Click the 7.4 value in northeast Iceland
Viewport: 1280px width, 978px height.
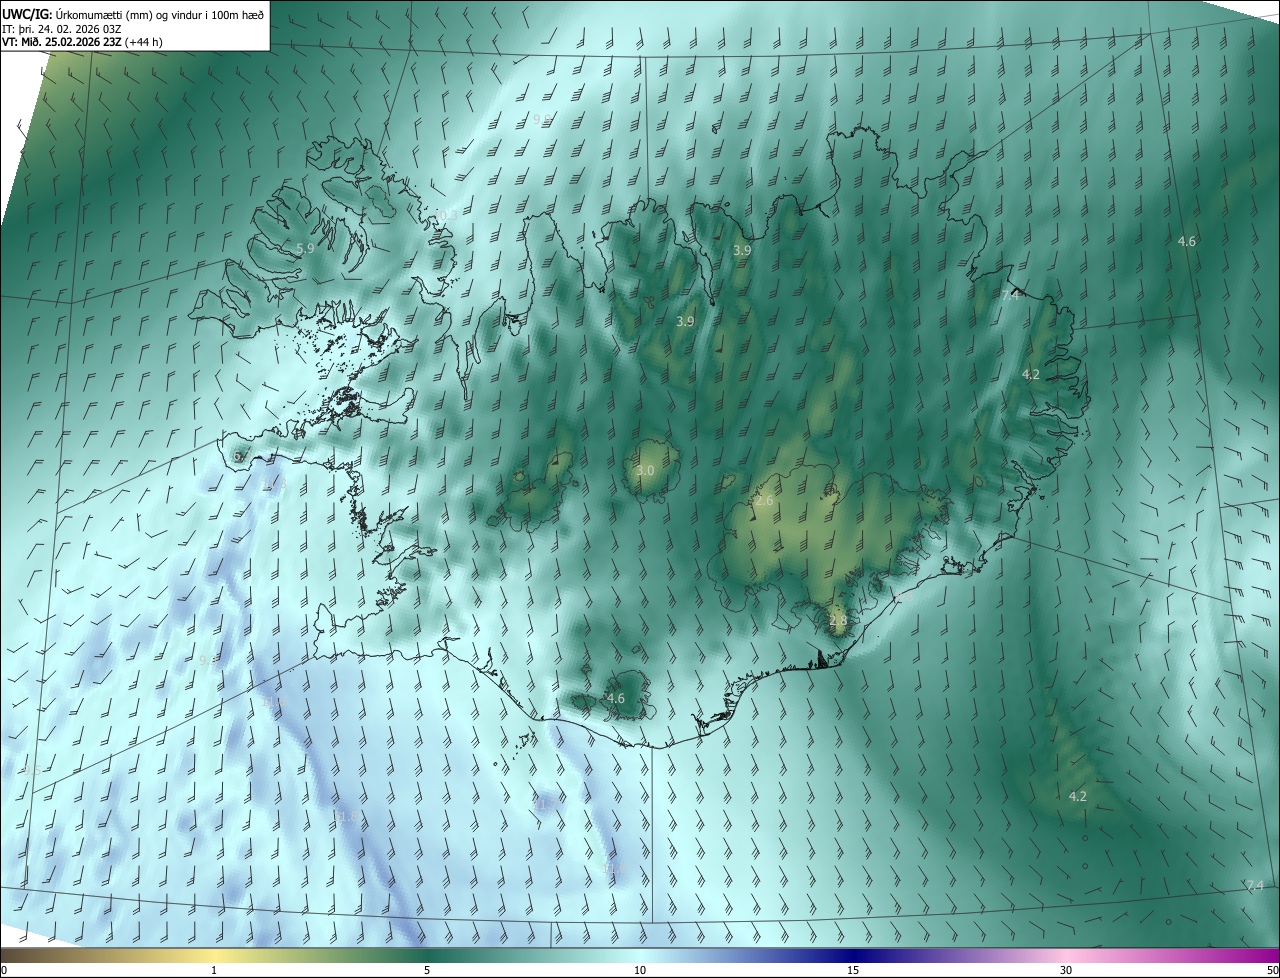[x=1010, y=295]
